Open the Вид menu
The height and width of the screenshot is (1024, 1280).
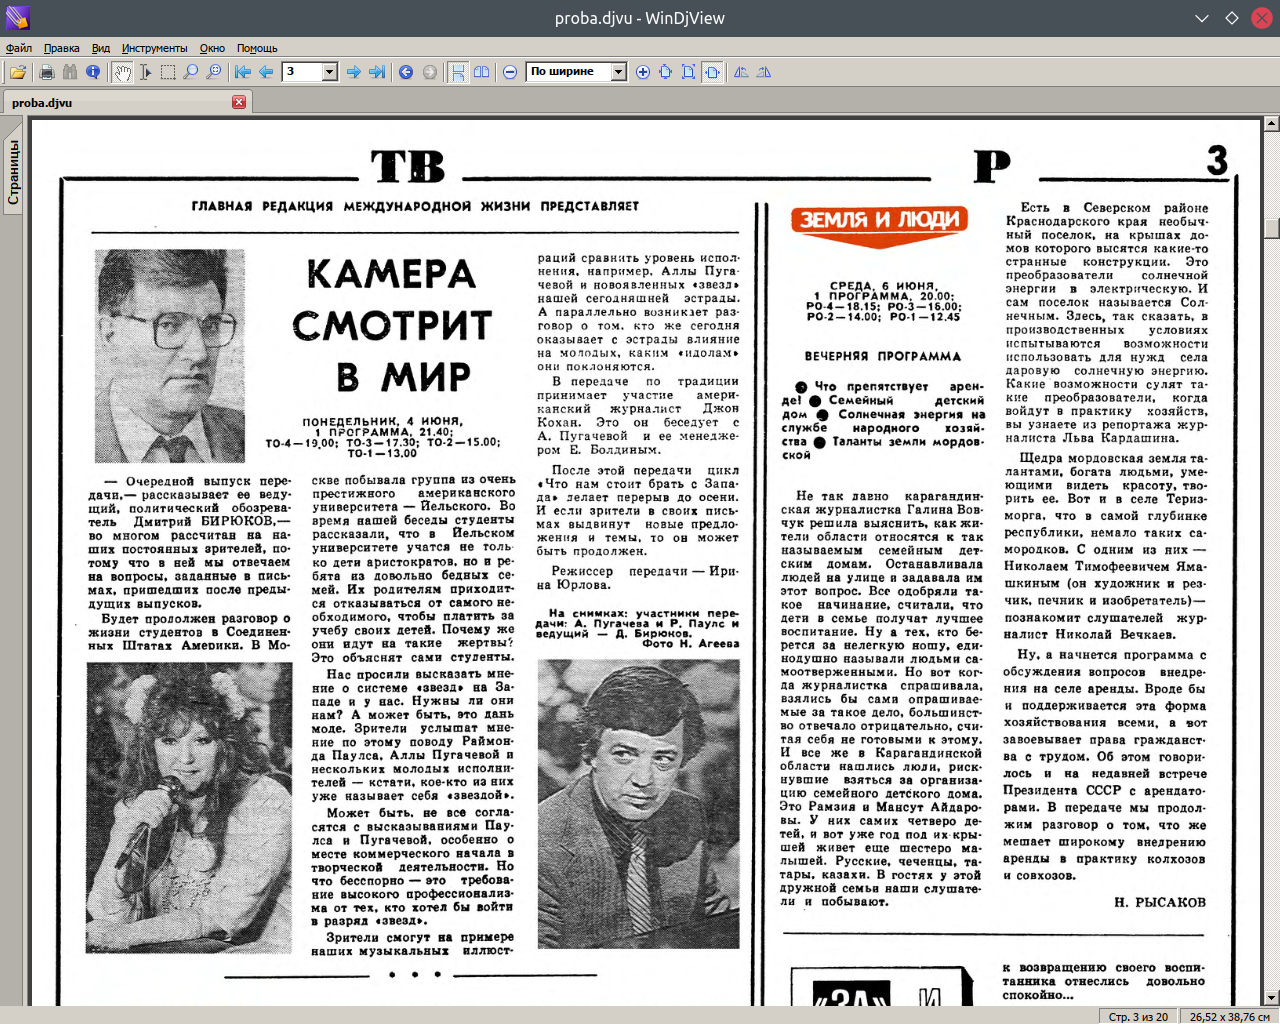point(101,48)
